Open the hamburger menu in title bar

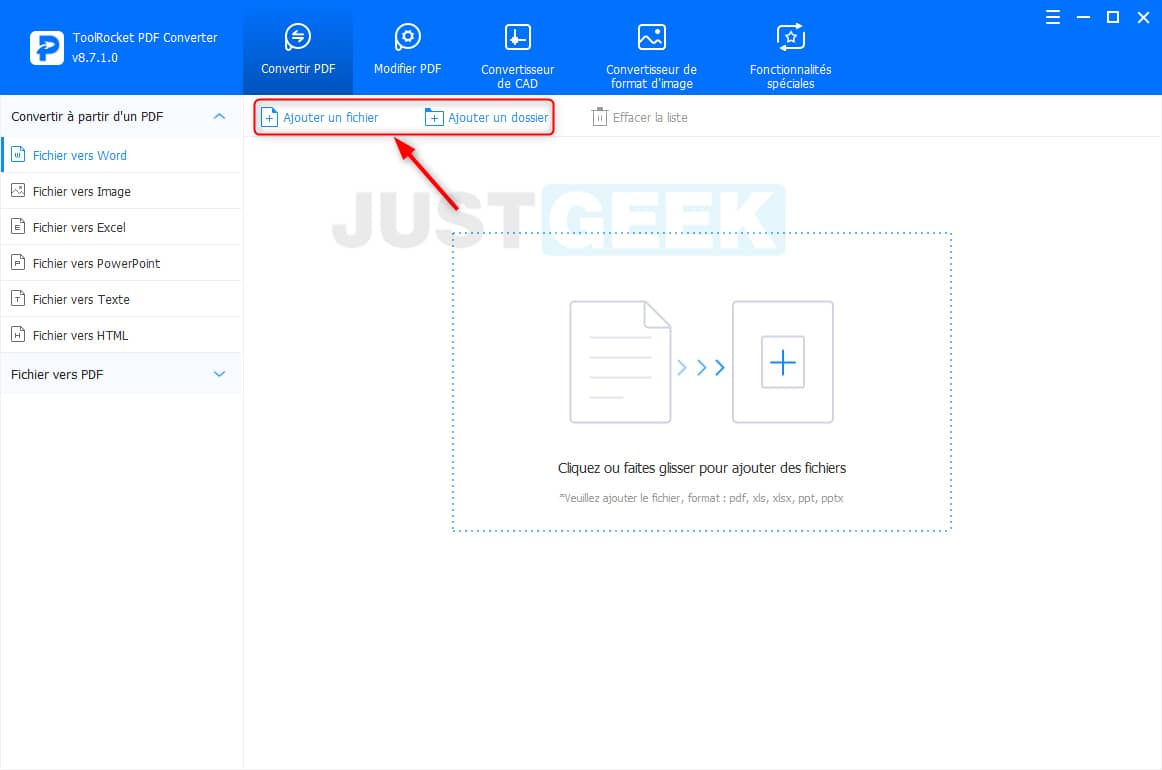(1052, 17)
